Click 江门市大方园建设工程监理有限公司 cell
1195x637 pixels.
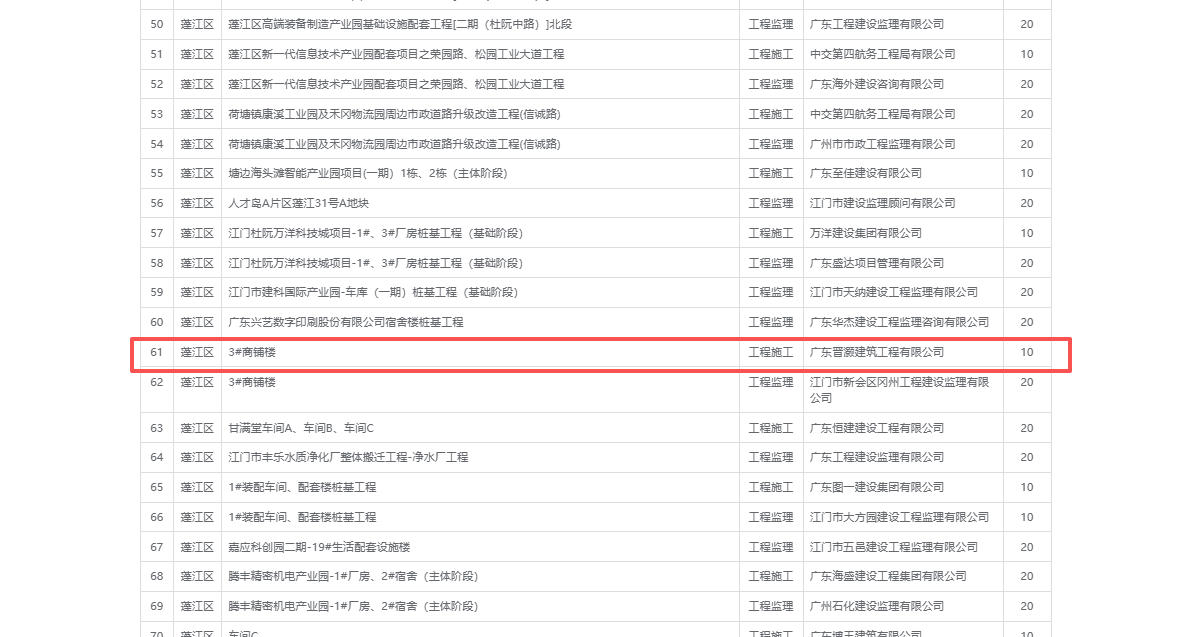click(x=898, y=517)
